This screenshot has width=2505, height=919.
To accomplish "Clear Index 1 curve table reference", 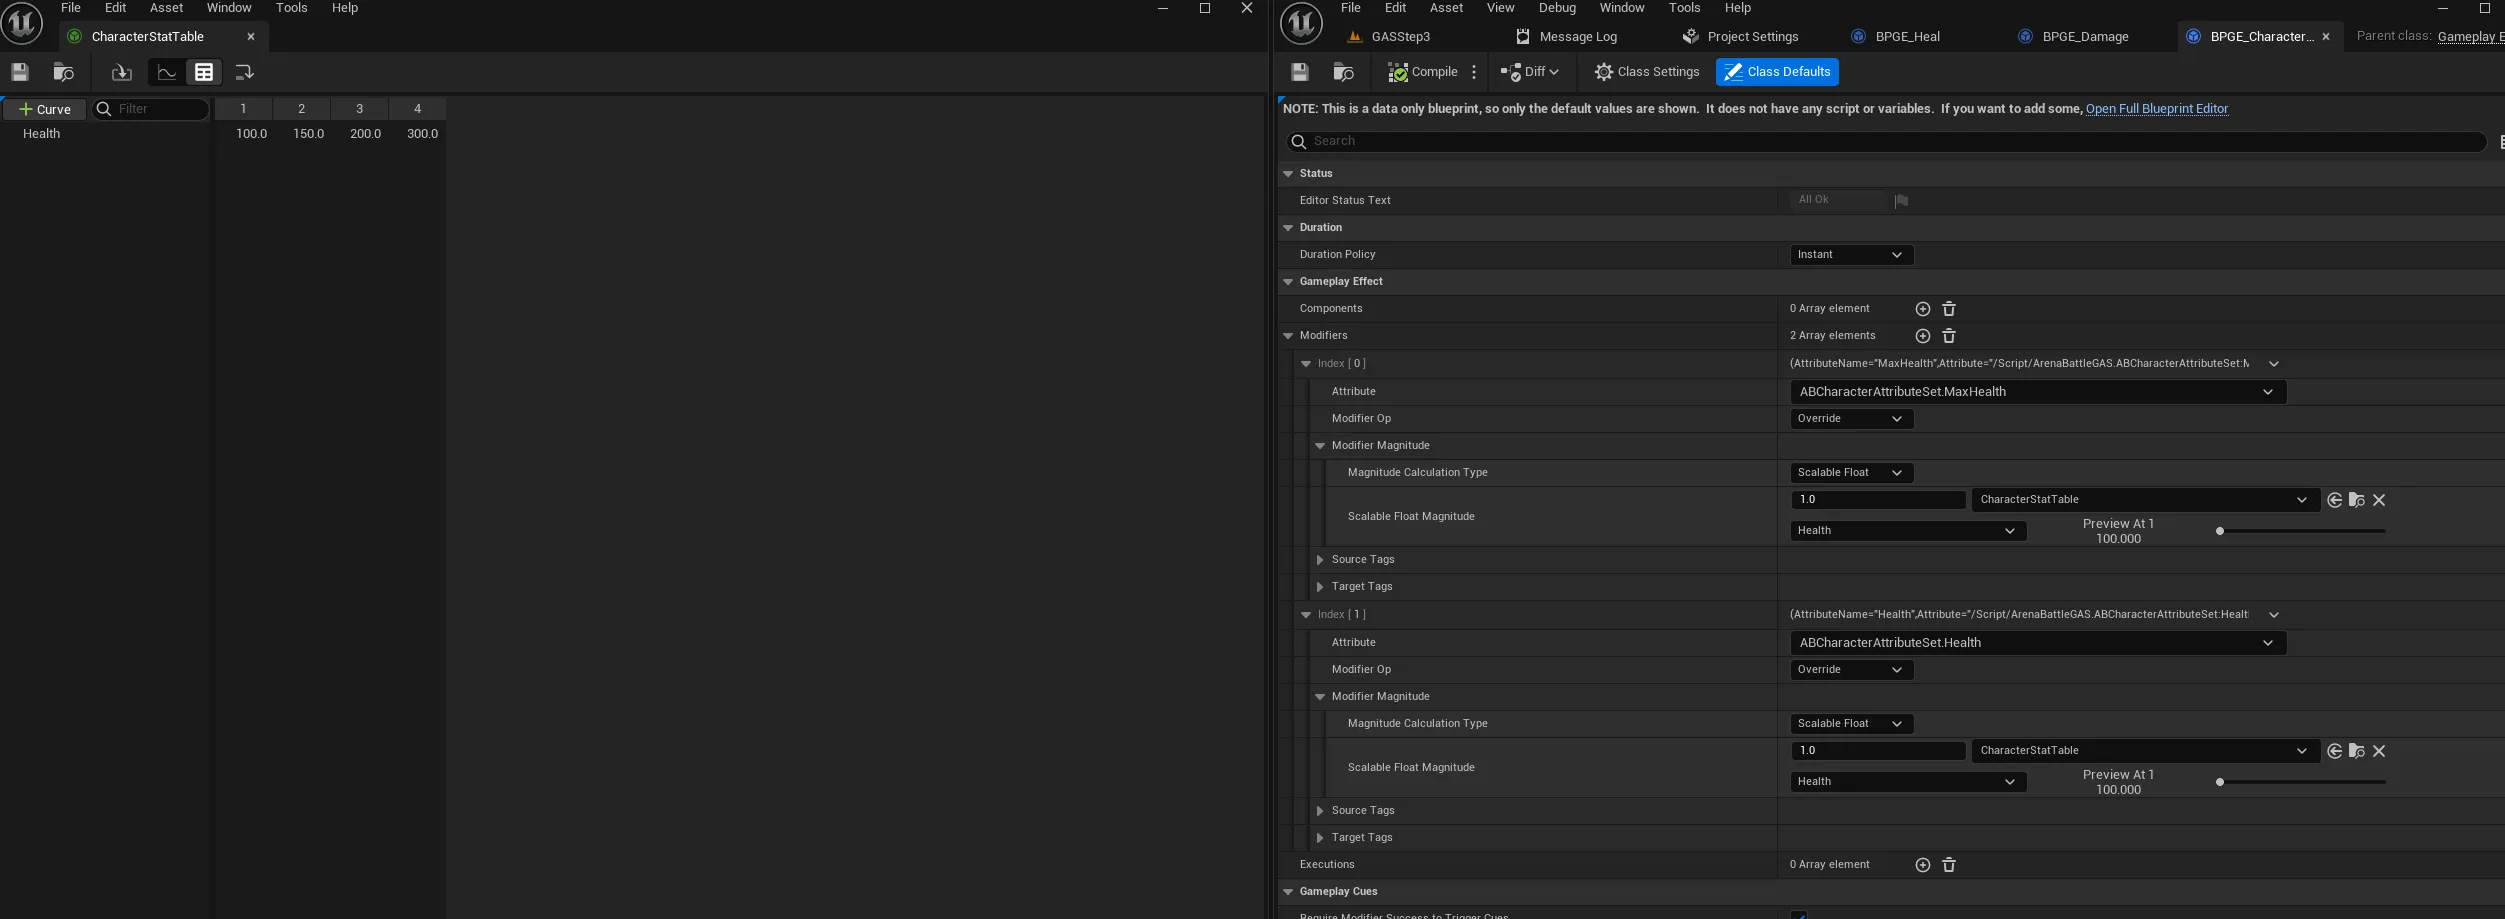I will [x=2379, y=751].
